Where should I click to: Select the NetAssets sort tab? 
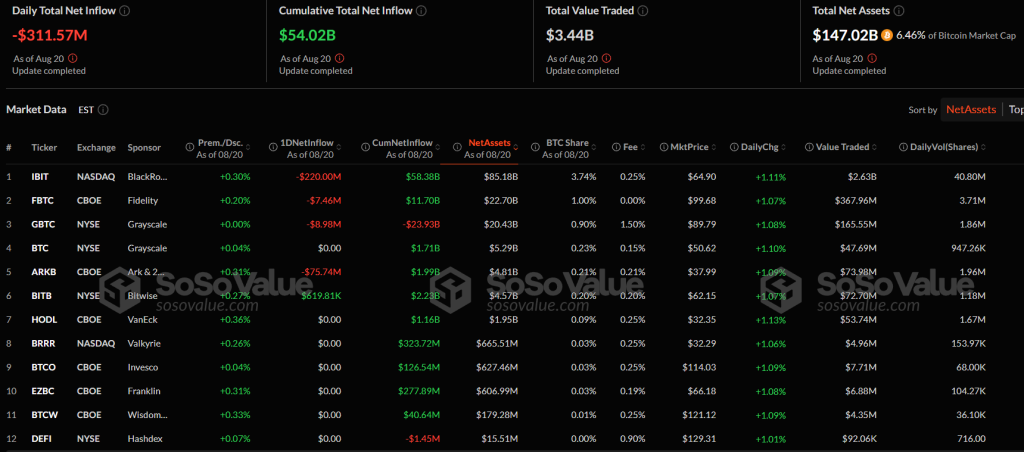pos(970,109)
